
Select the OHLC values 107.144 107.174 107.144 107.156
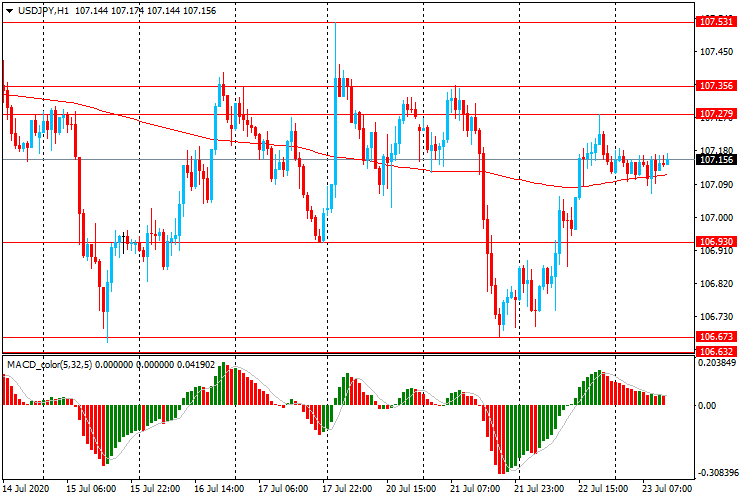pyautogui.click(x=145, y=10)
